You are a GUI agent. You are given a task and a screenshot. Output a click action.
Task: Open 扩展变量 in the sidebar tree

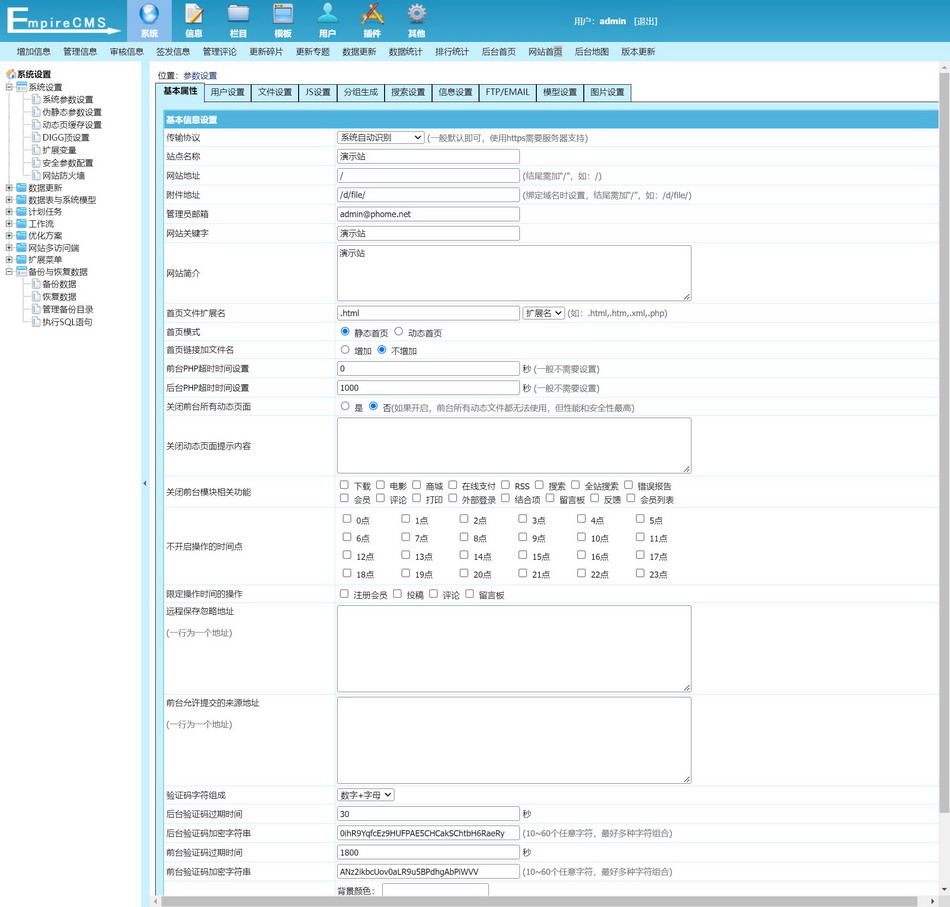coord(59,150)
